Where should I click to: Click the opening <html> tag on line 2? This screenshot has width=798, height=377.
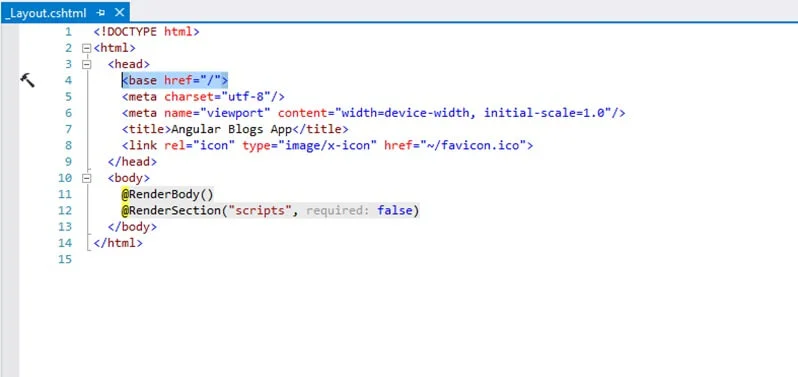click(115, 48)
